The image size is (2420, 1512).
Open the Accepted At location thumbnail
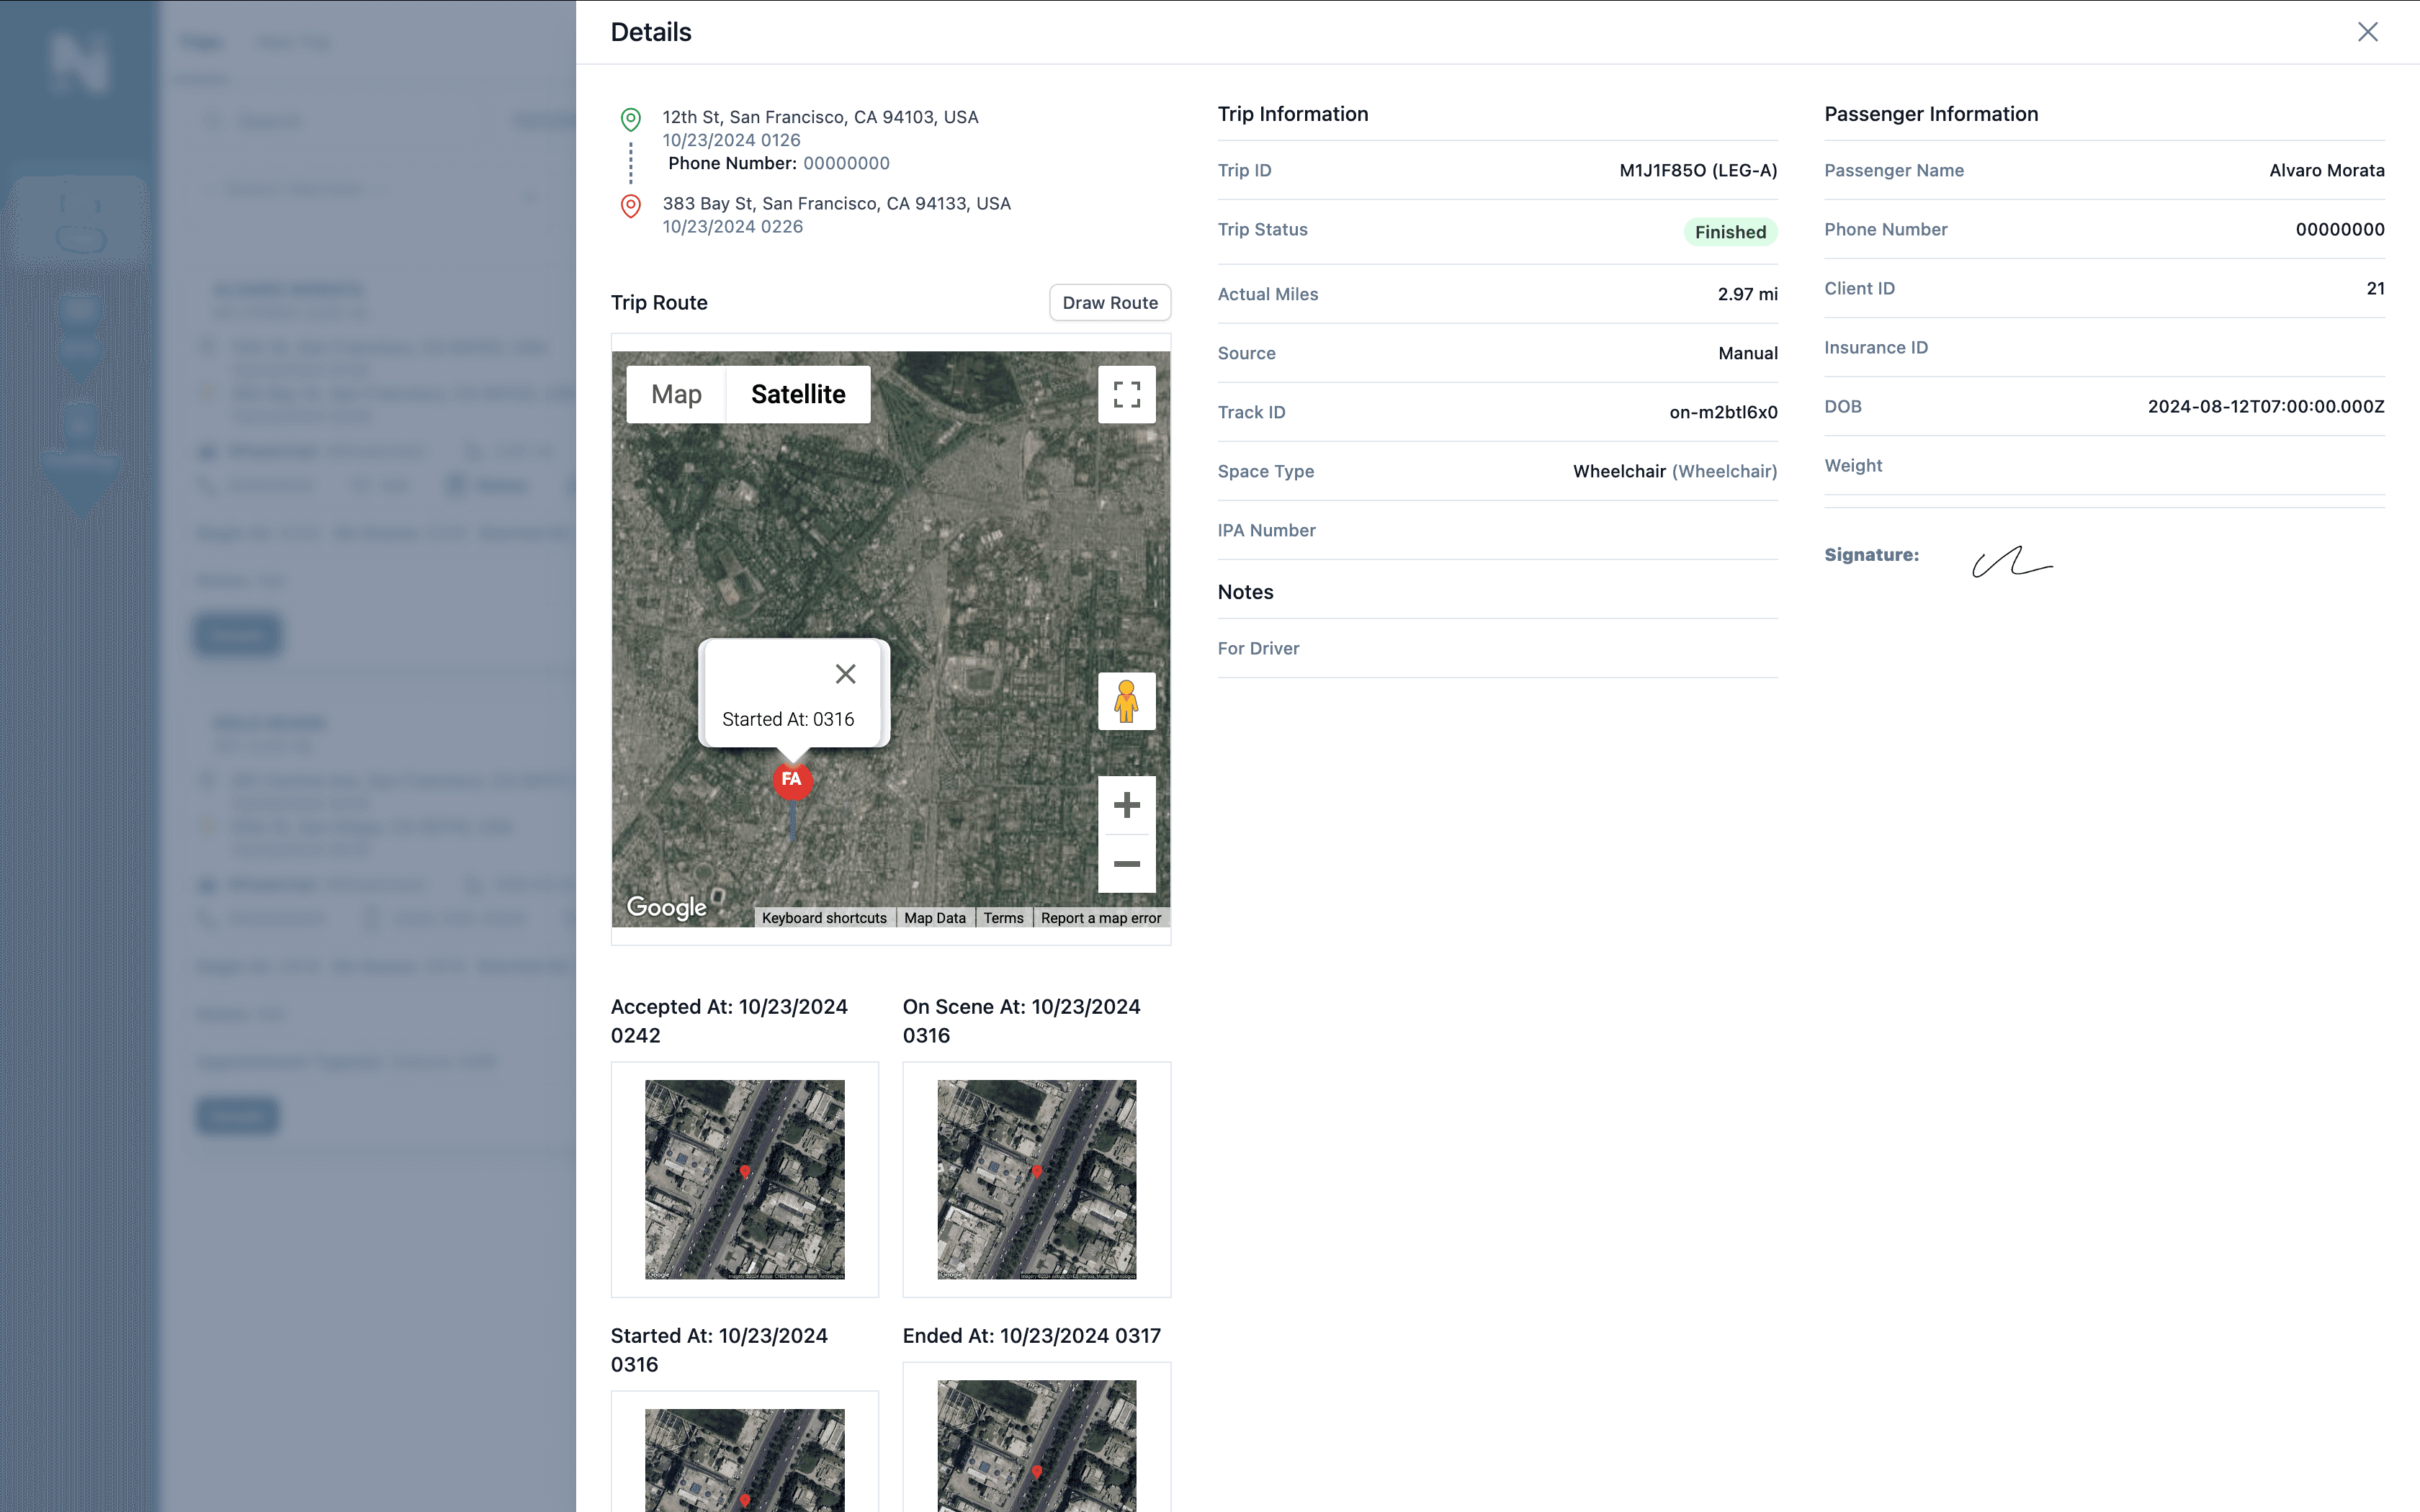(x=744, y=1179)
